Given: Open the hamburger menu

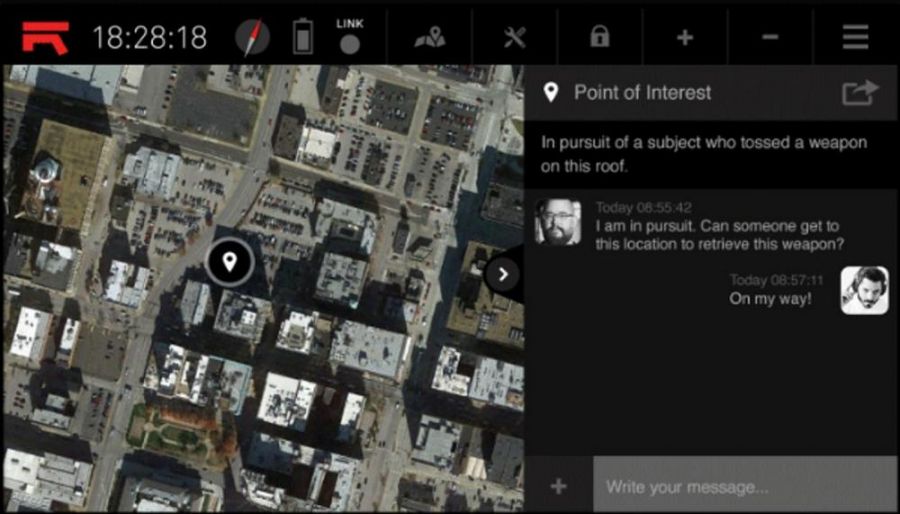Looking at the screenshot, I should [x=855, y=38].
